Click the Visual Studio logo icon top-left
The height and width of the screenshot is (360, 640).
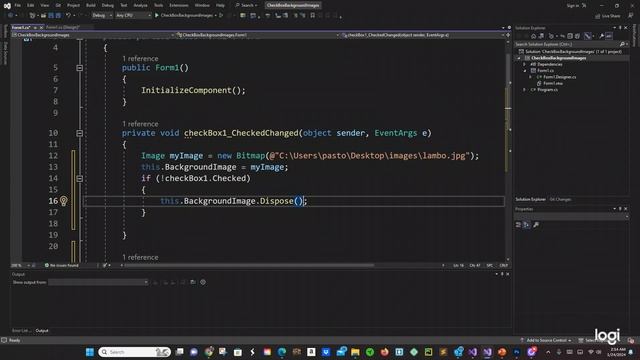(x=7, y=6)
